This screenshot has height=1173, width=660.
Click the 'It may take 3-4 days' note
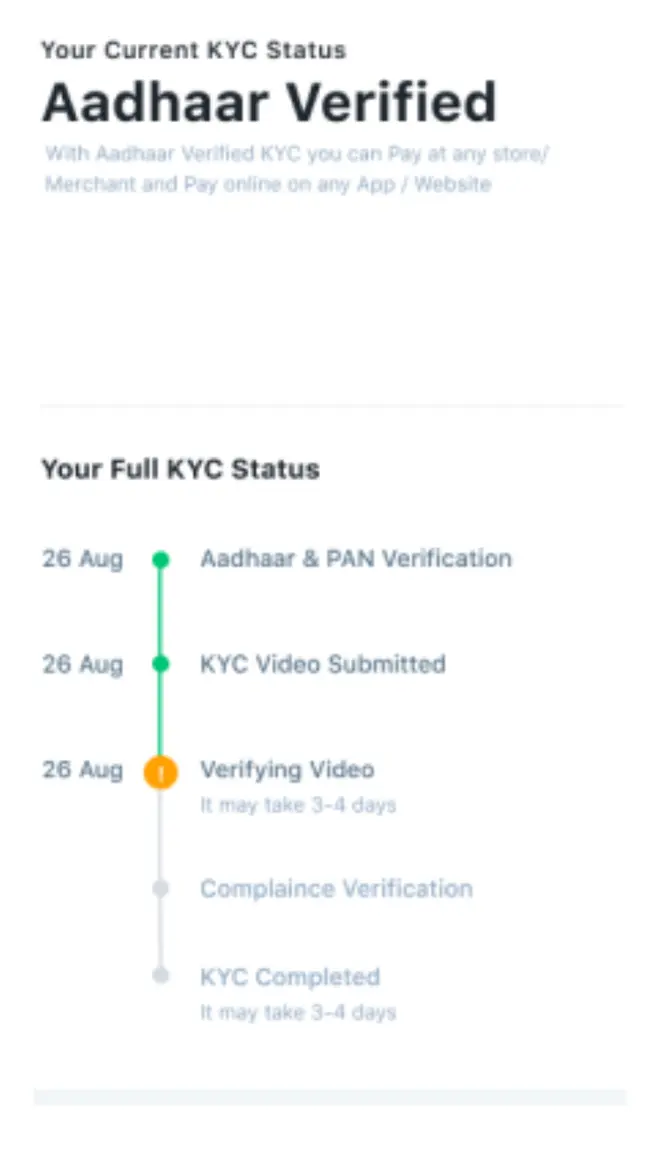click(299, 805)
